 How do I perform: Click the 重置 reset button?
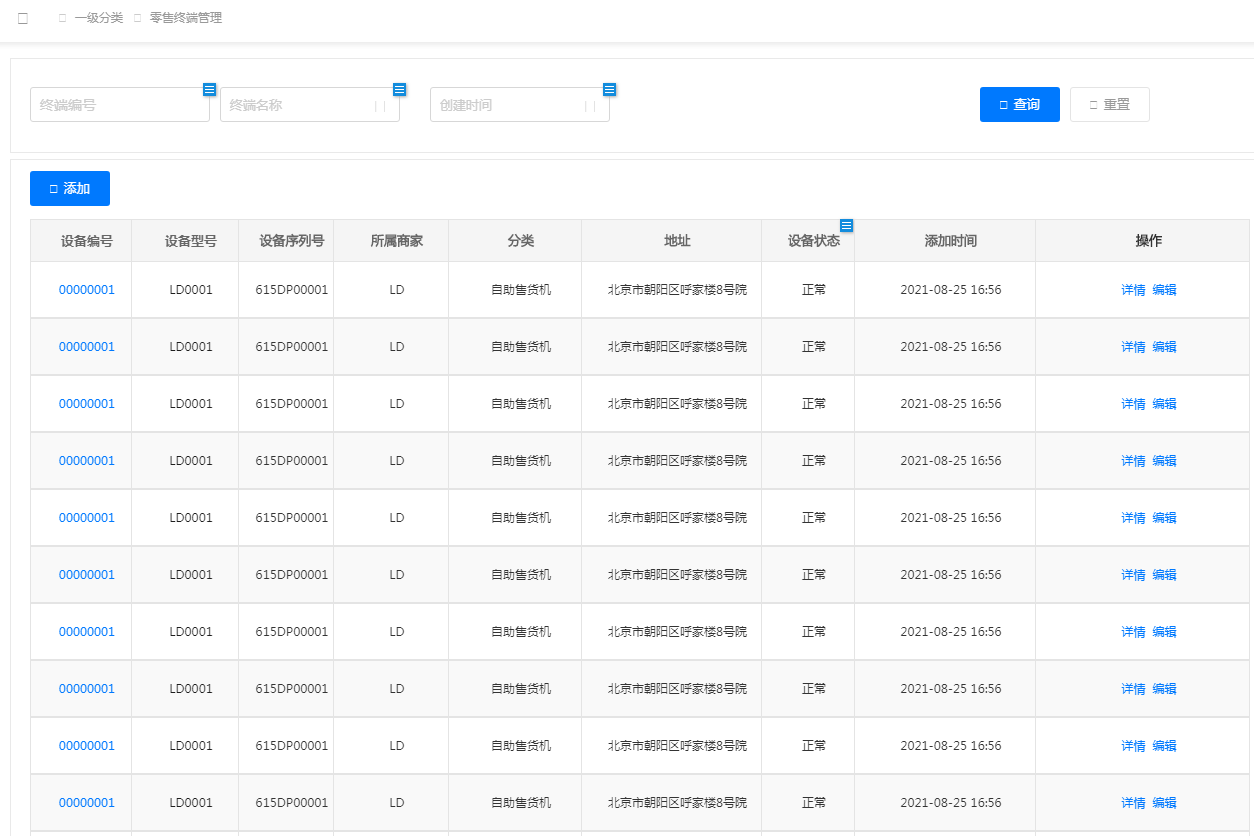coord(1110,105)
